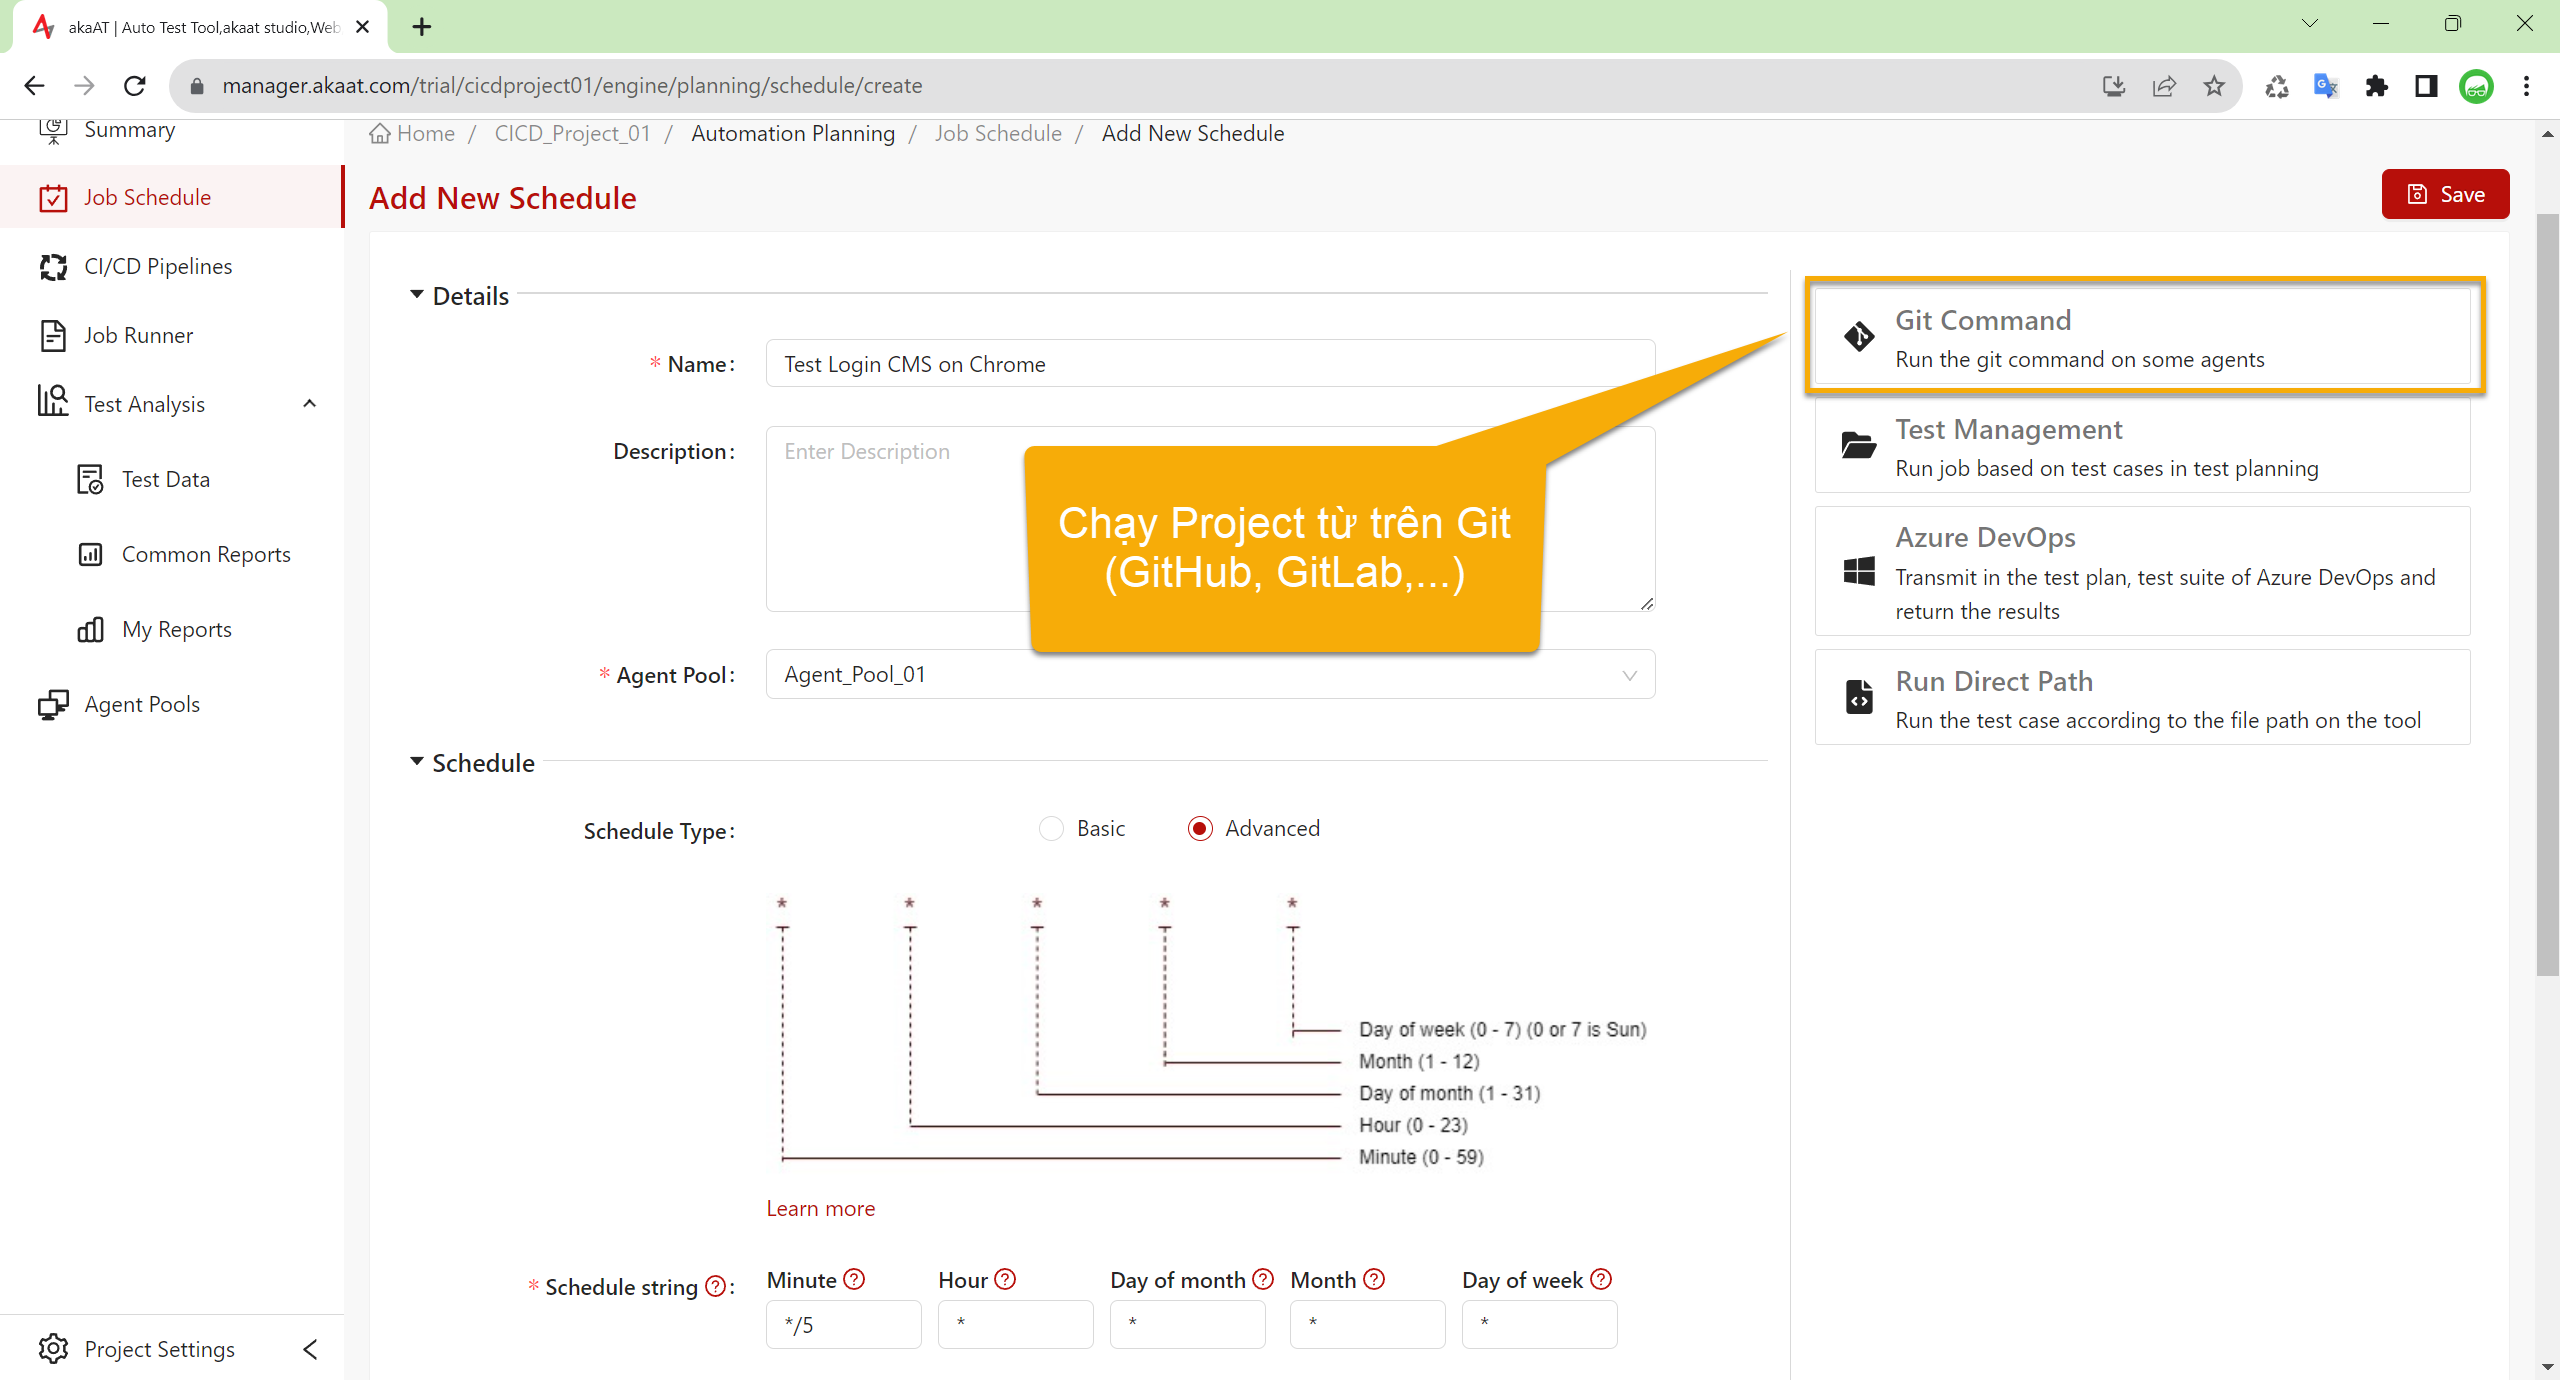2560x1380 pixels.
Task: Open Job Runner in sidebar
Action: tap(138, 335)
